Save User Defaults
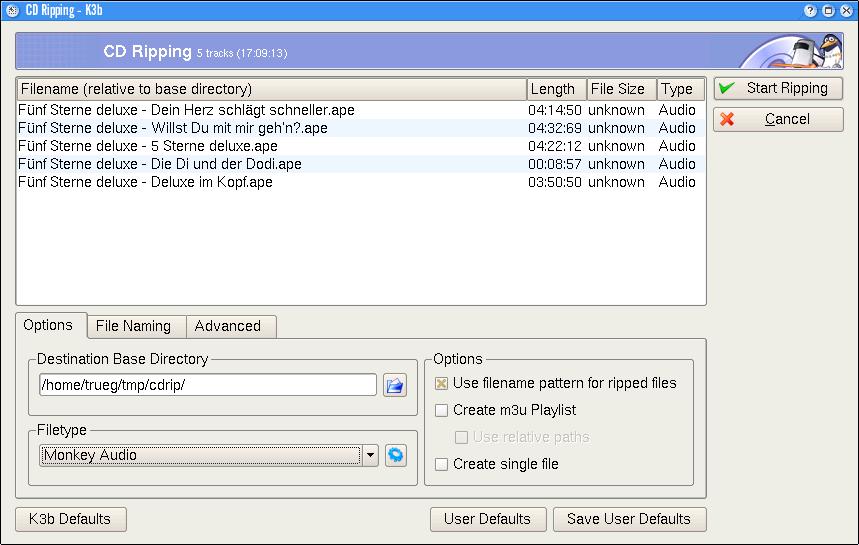859x545 pixels. coord(629,519)
